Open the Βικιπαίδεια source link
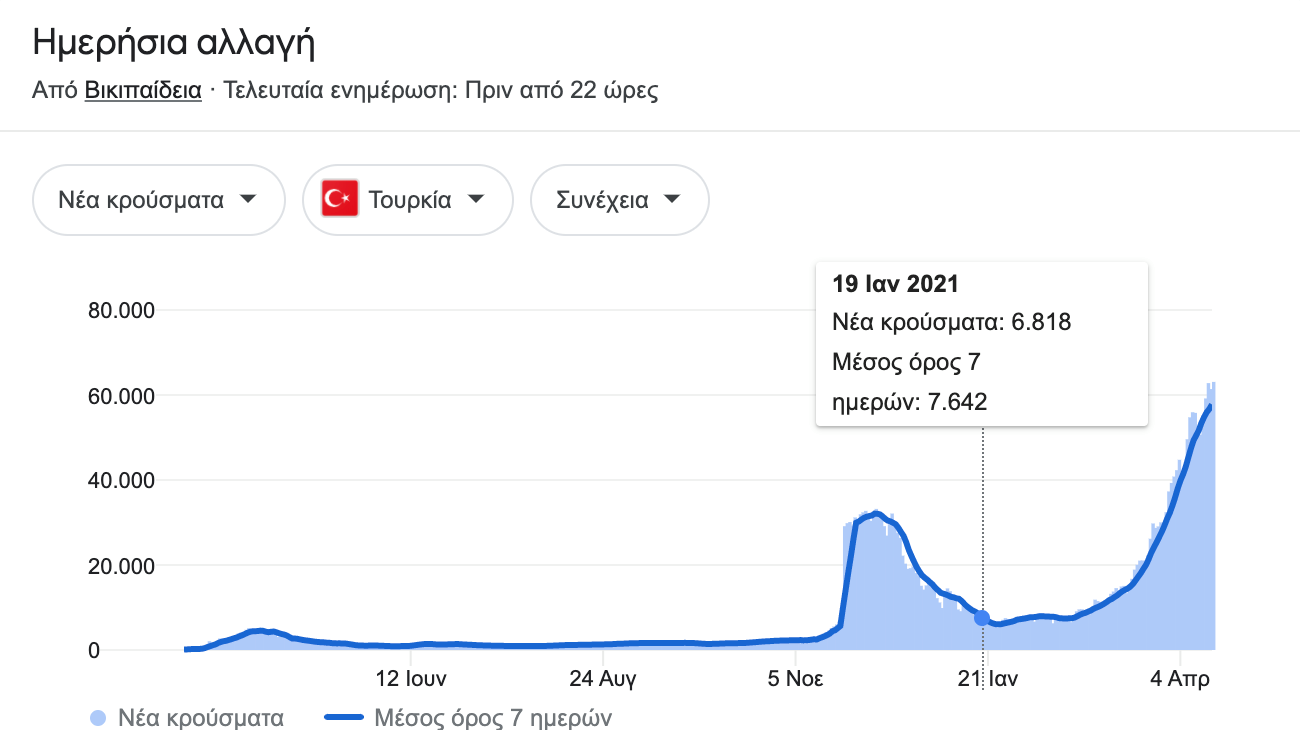This screenshot has width=1300, height=730. [x=143, y=91]
